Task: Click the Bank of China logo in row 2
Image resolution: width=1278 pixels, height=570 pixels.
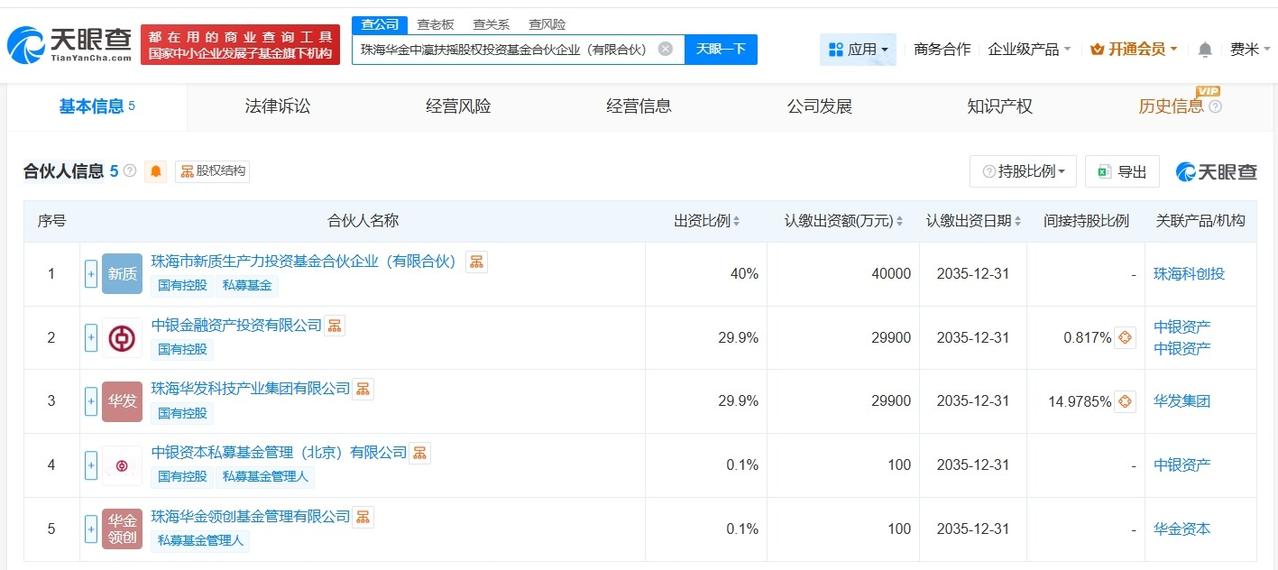Action: tap(122, 337)
